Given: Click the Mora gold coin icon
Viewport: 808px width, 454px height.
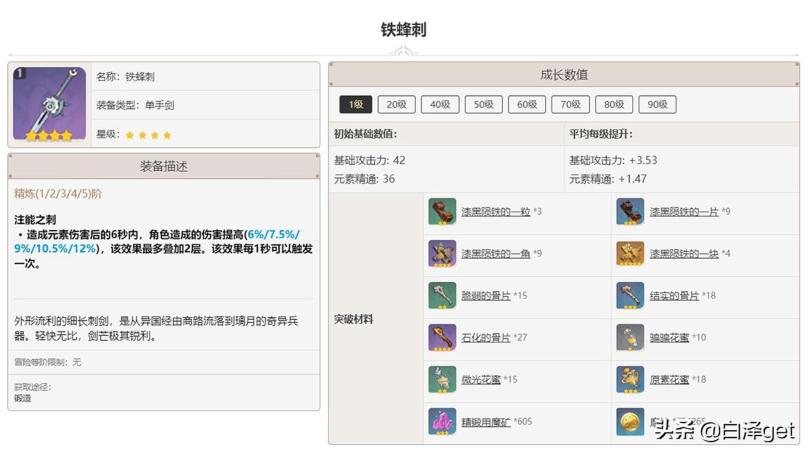Looking at the screenshot, I should [630, 422].
